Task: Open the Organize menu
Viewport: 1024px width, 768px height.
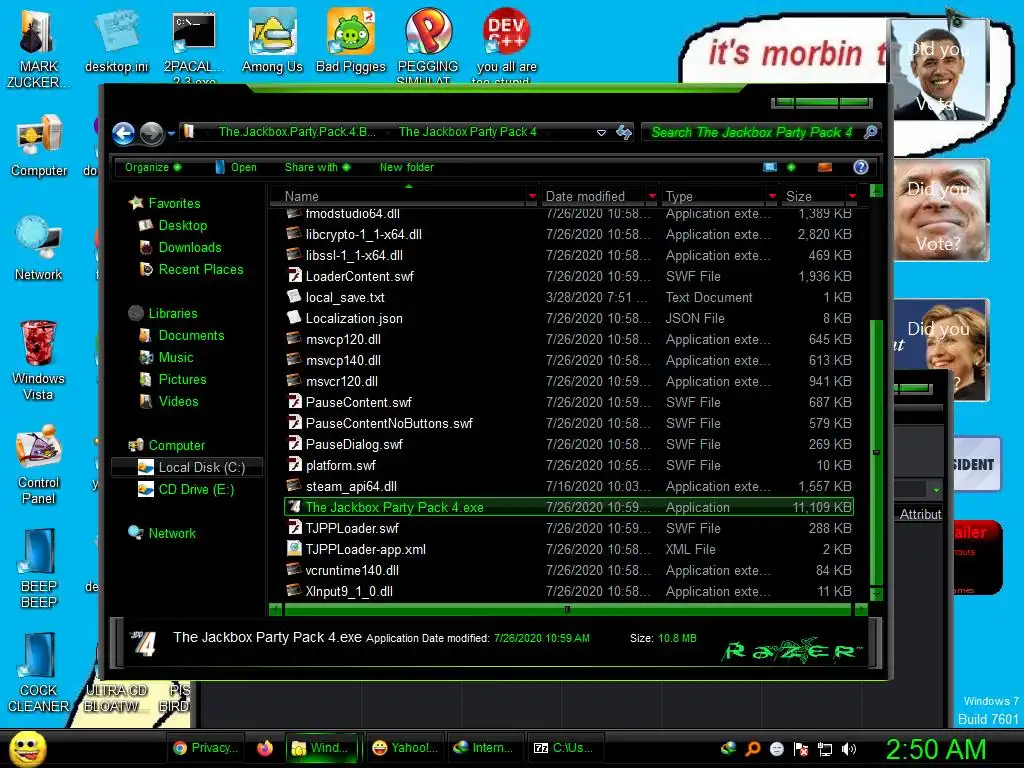Action: 153,167
